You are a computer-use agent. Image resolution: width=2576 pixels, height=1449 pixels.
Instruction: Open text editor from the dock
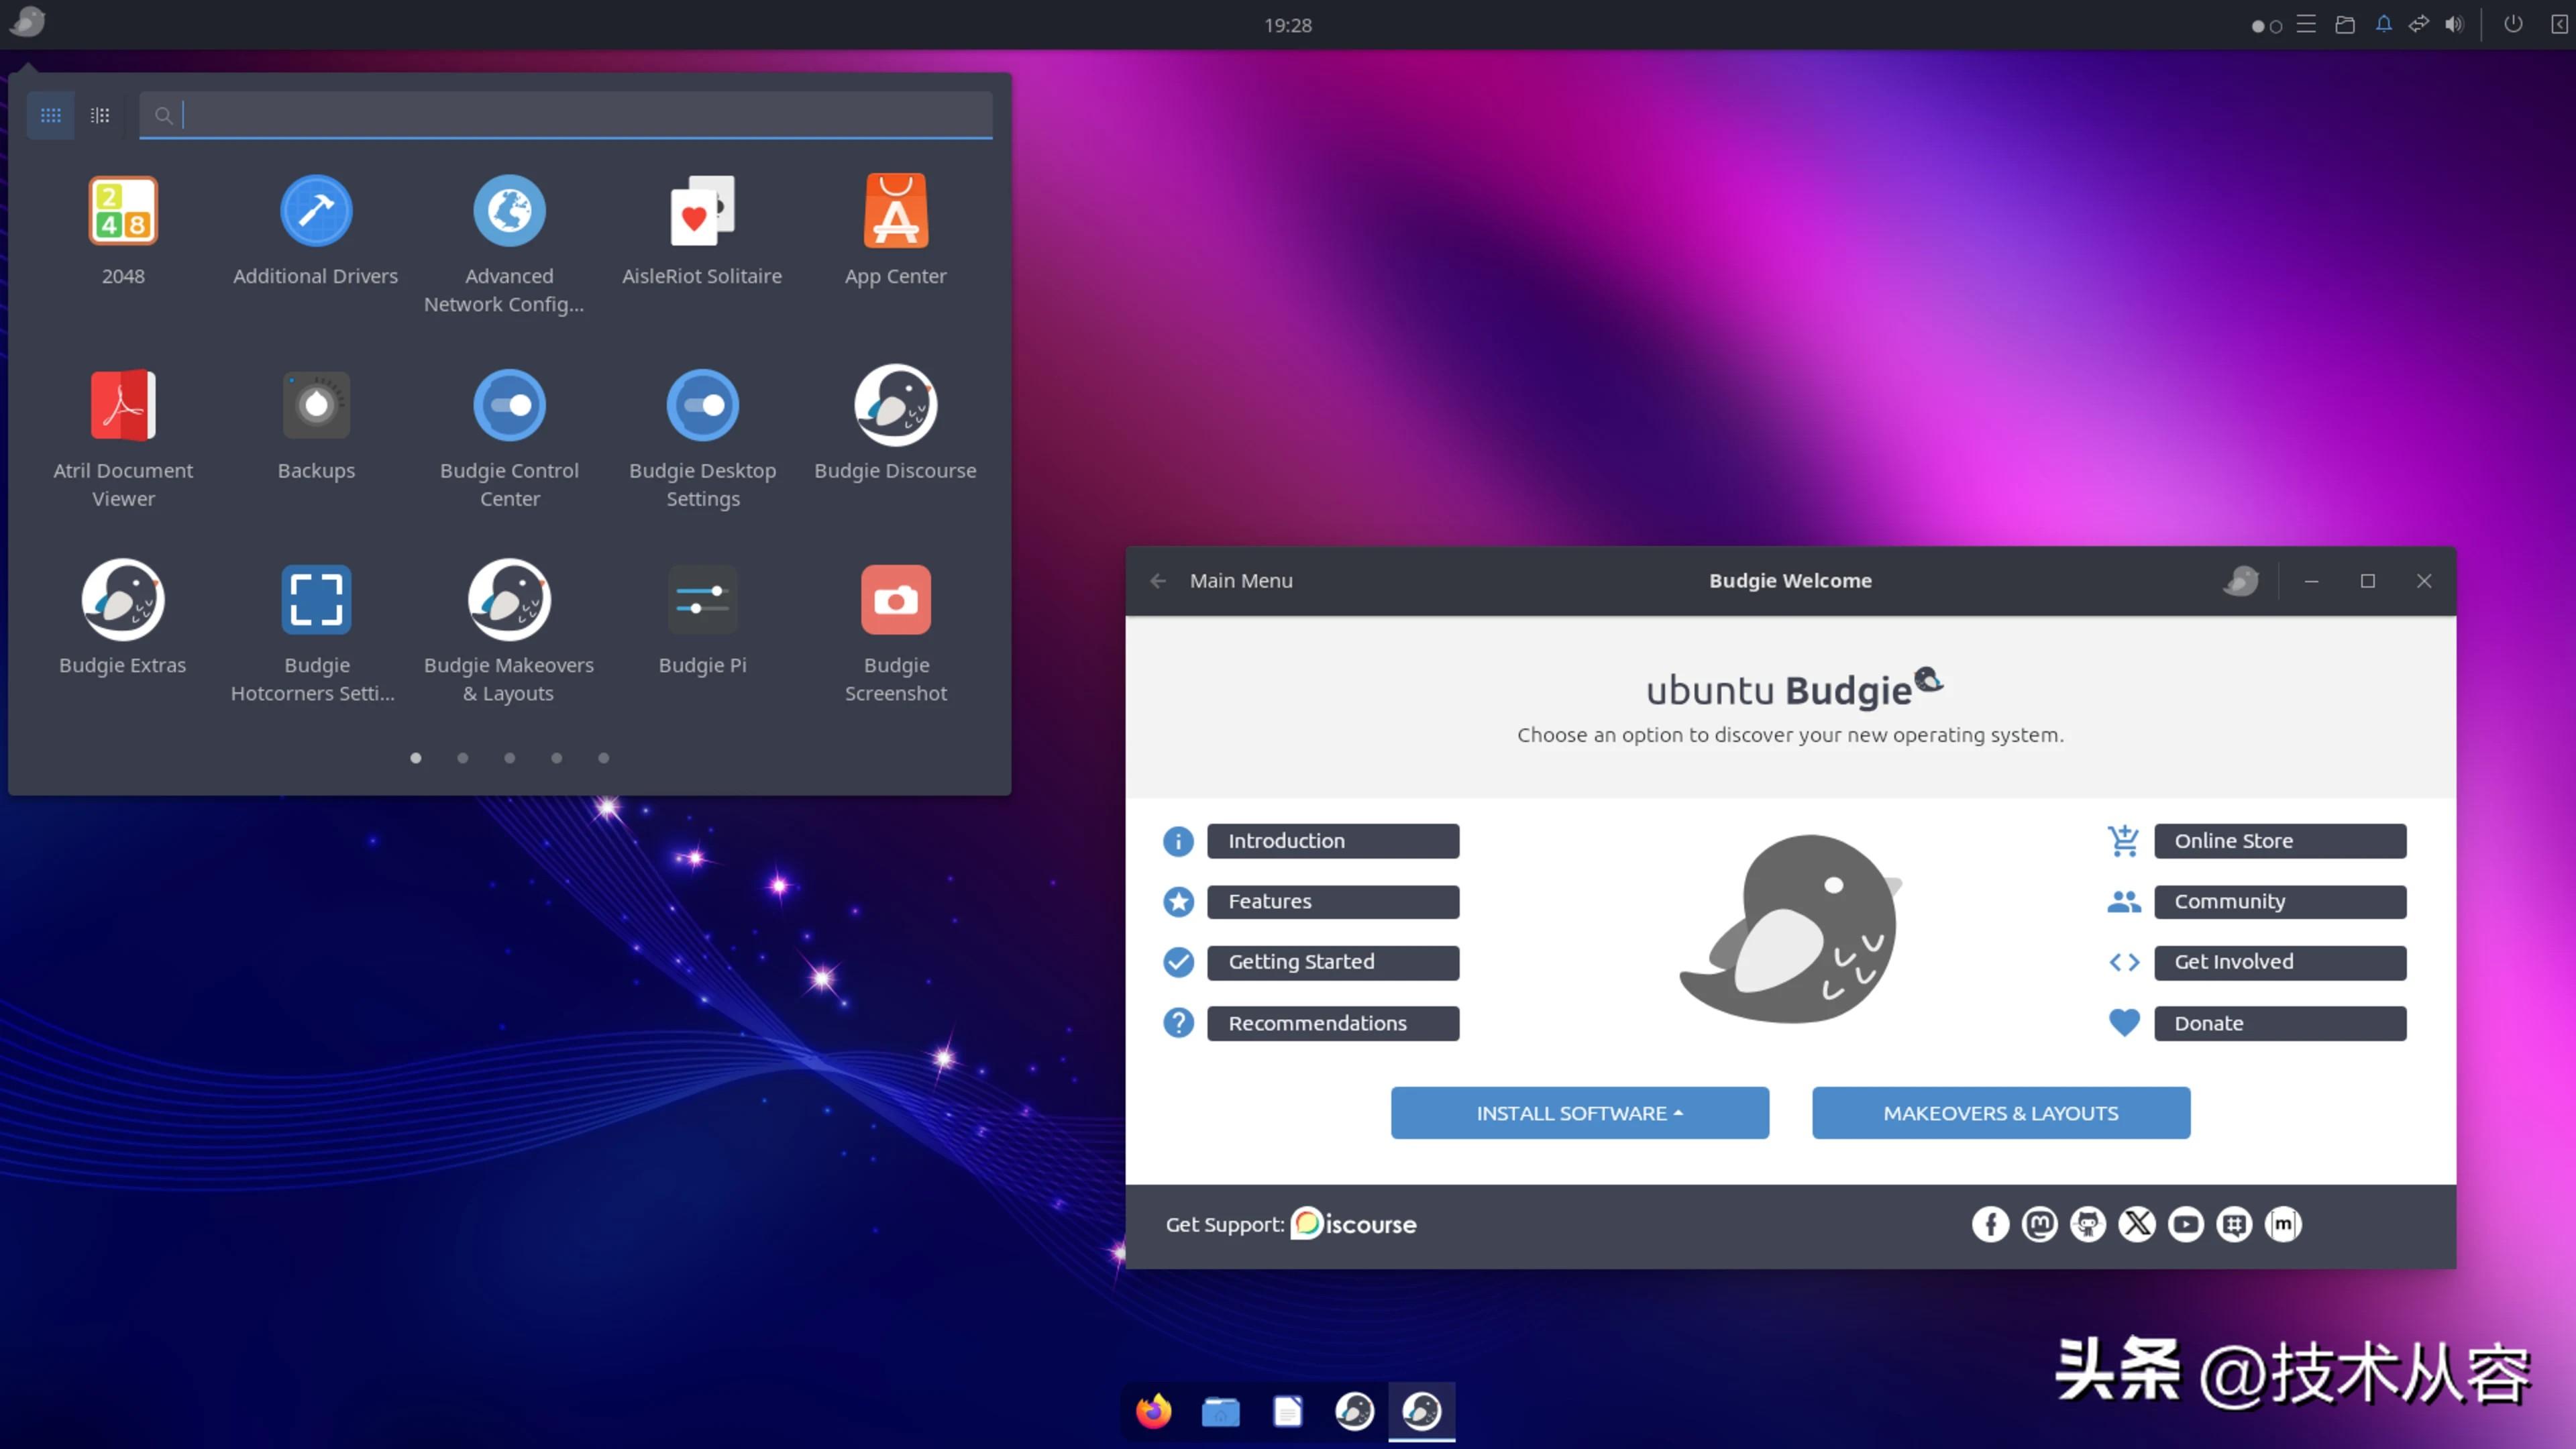click(1288, 1412)
